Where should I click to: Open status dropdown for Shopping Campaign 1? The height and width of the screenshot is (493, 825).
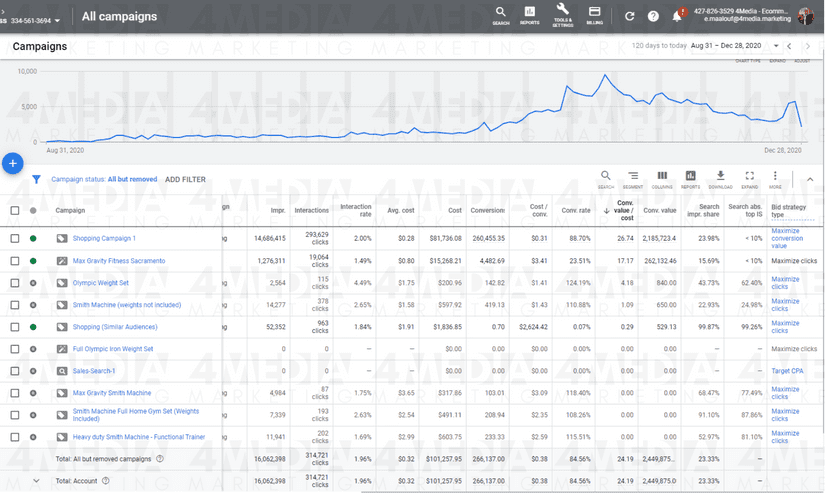coord(33,238)
